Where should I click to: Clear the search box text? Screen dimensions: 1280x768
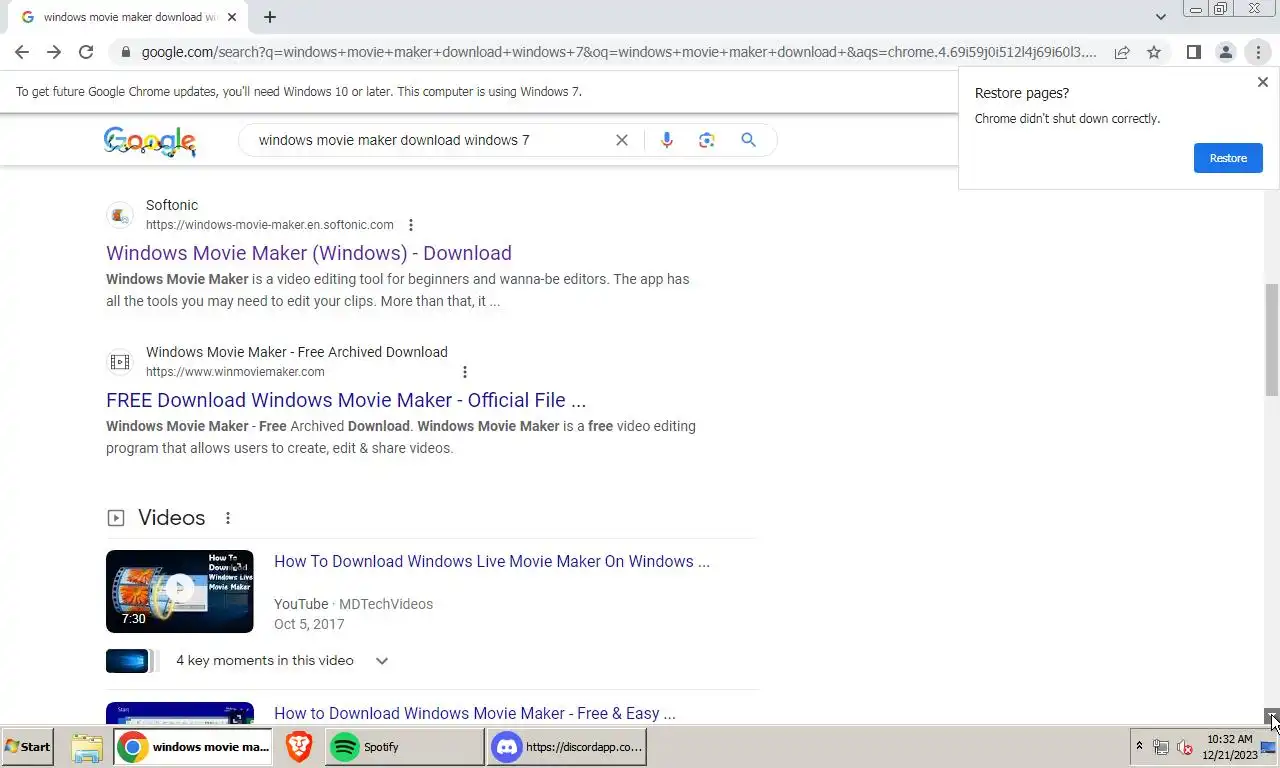pos(622,140)
